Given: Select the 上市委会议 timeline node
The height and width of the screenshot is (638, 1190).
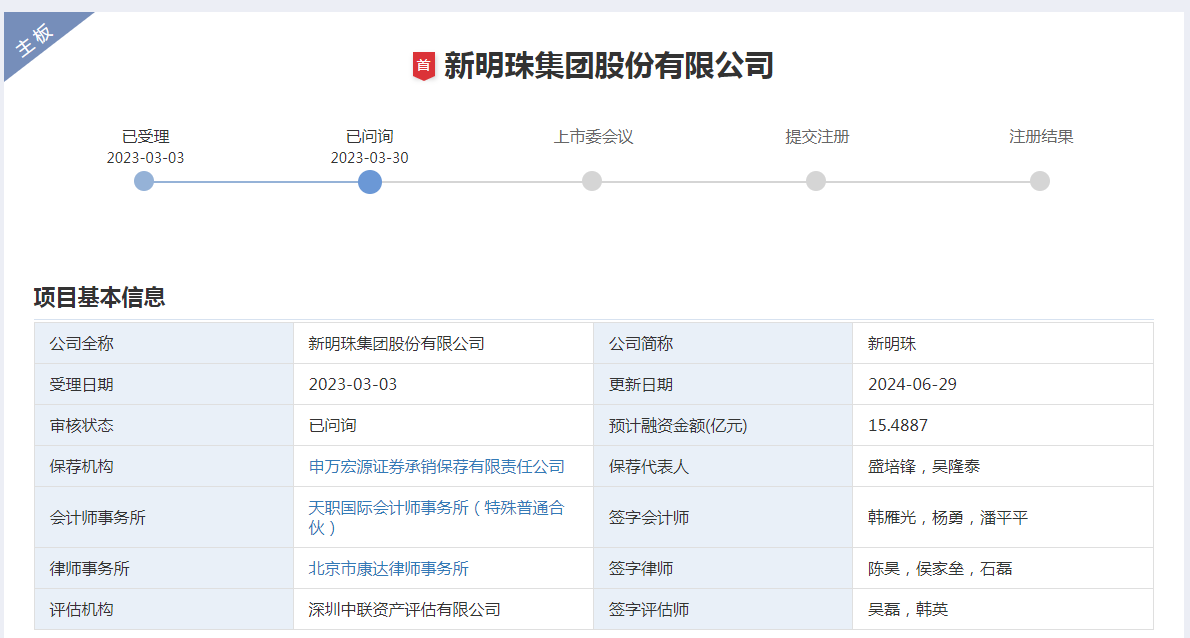Looking at the screenshot, I should tap(592, 181).
